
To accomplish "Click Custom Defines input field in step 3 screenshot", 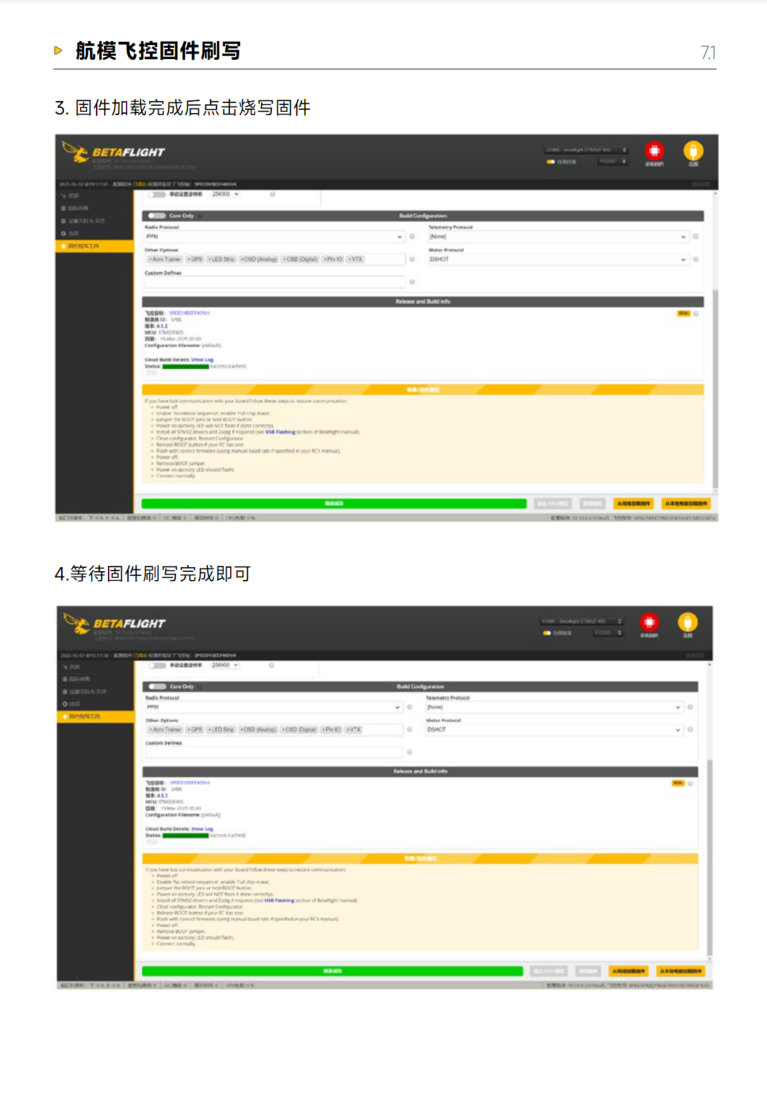I will coord(275,282).
